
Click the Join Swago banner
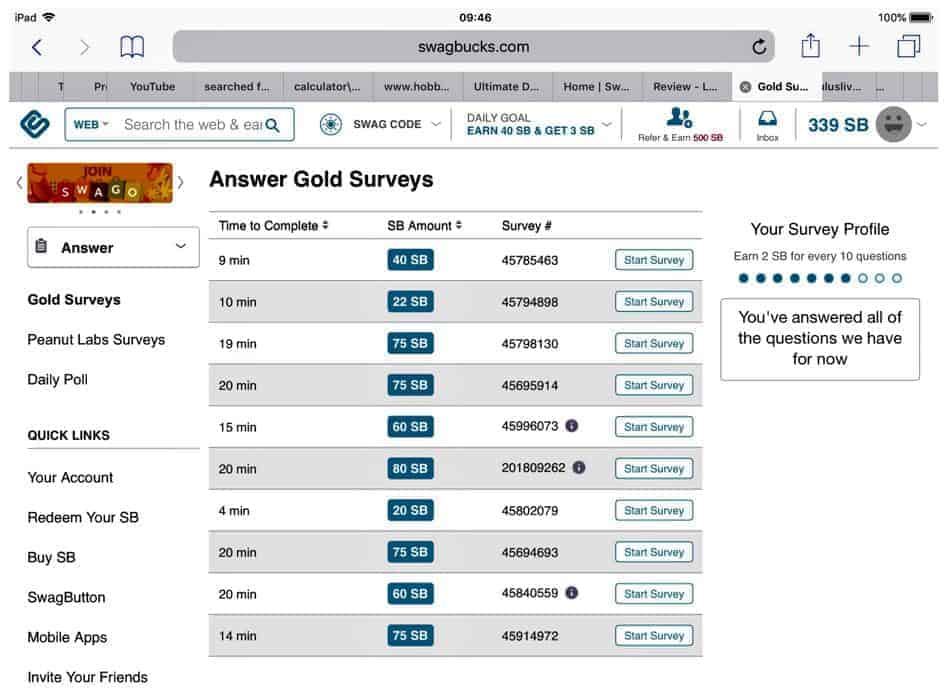click(x=100, y=183)
